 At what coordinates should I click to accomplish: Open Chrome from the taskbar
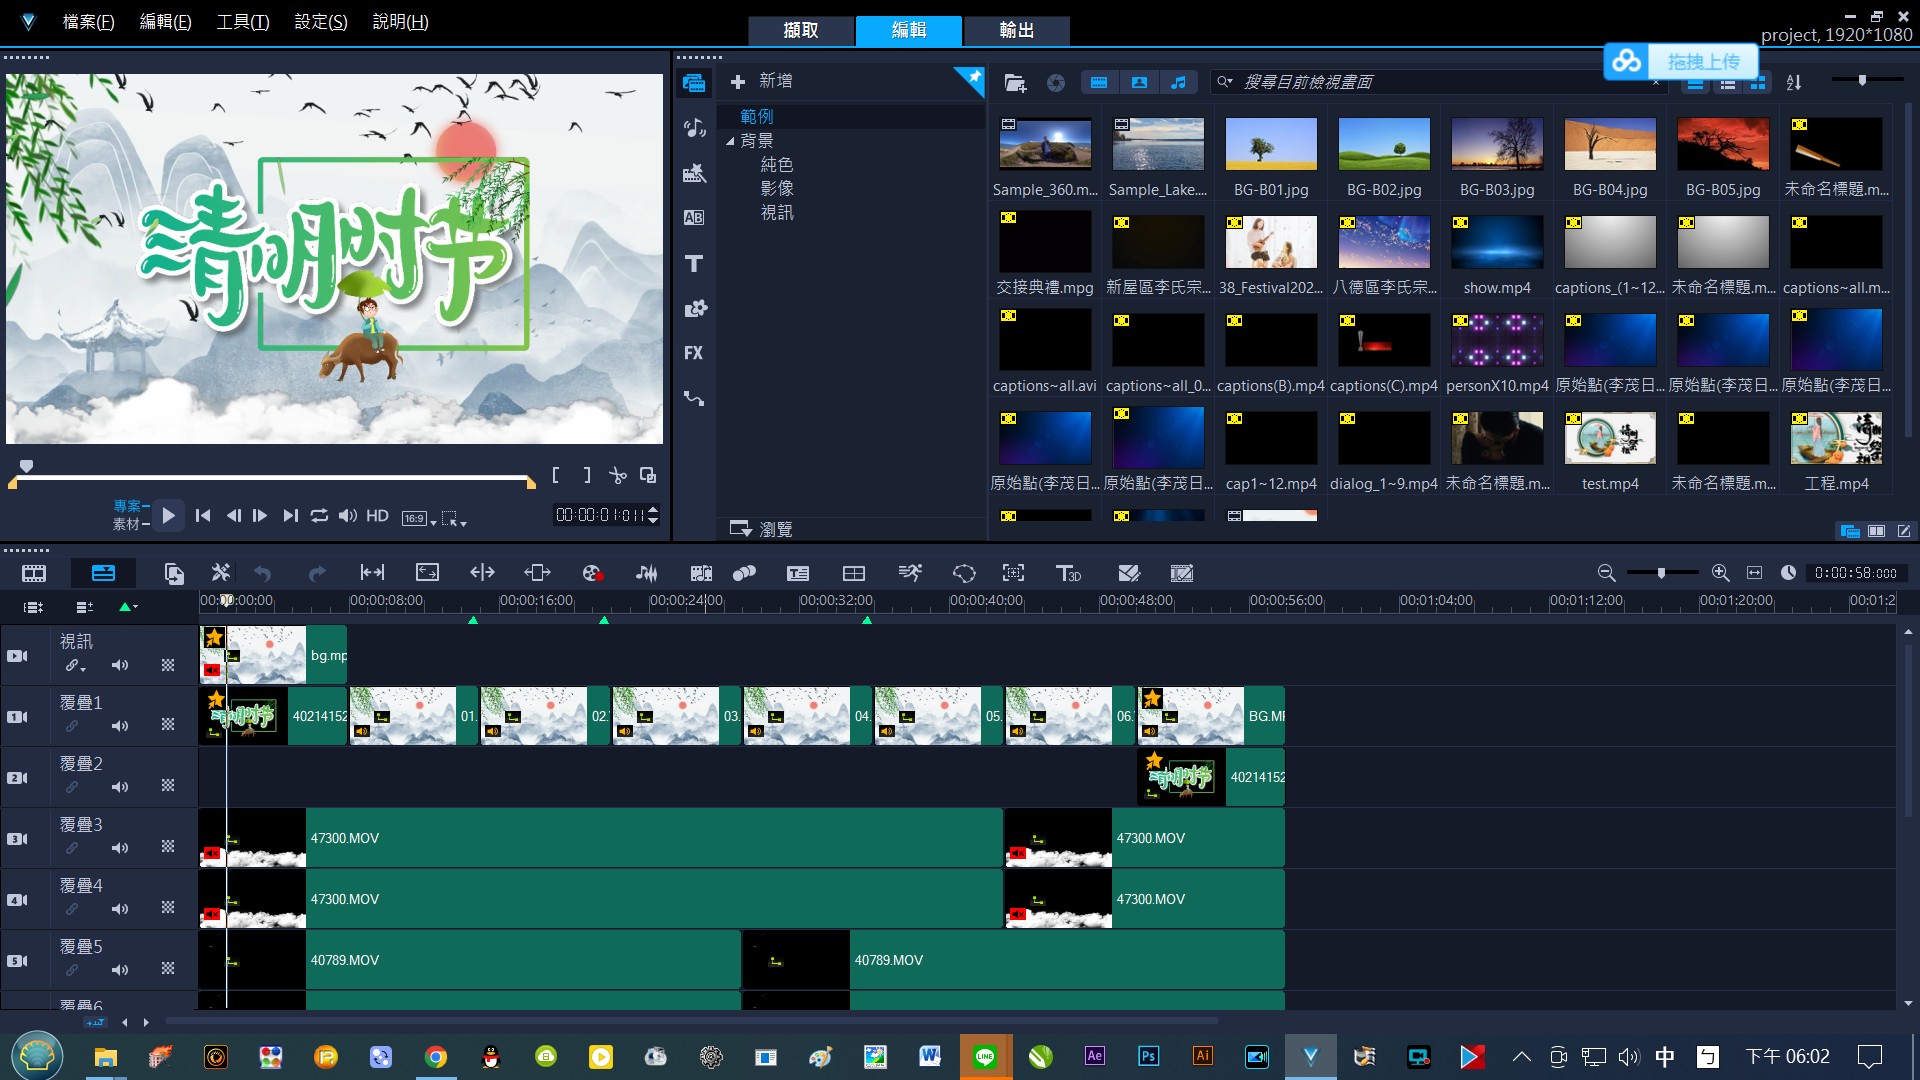click(x=436, y=1057)
